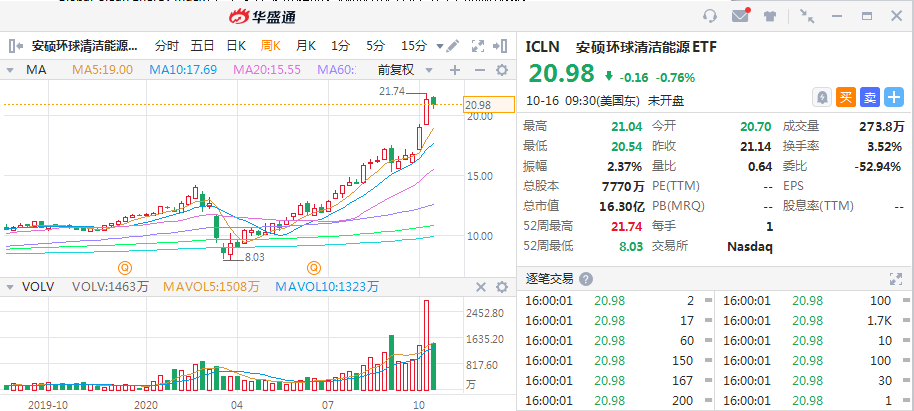Select the drawing pencil tool
The height and width of the screenshot is (411, 914).
453,45
